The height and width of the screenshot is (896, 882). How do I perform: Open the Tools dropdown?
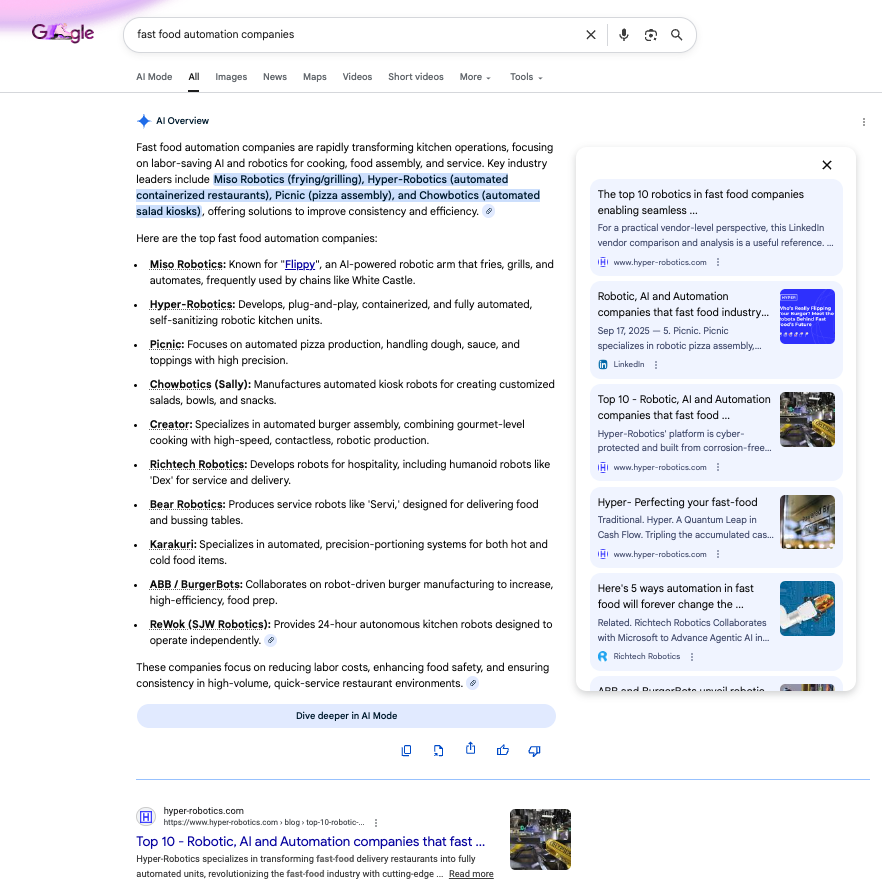click(526, 77)
